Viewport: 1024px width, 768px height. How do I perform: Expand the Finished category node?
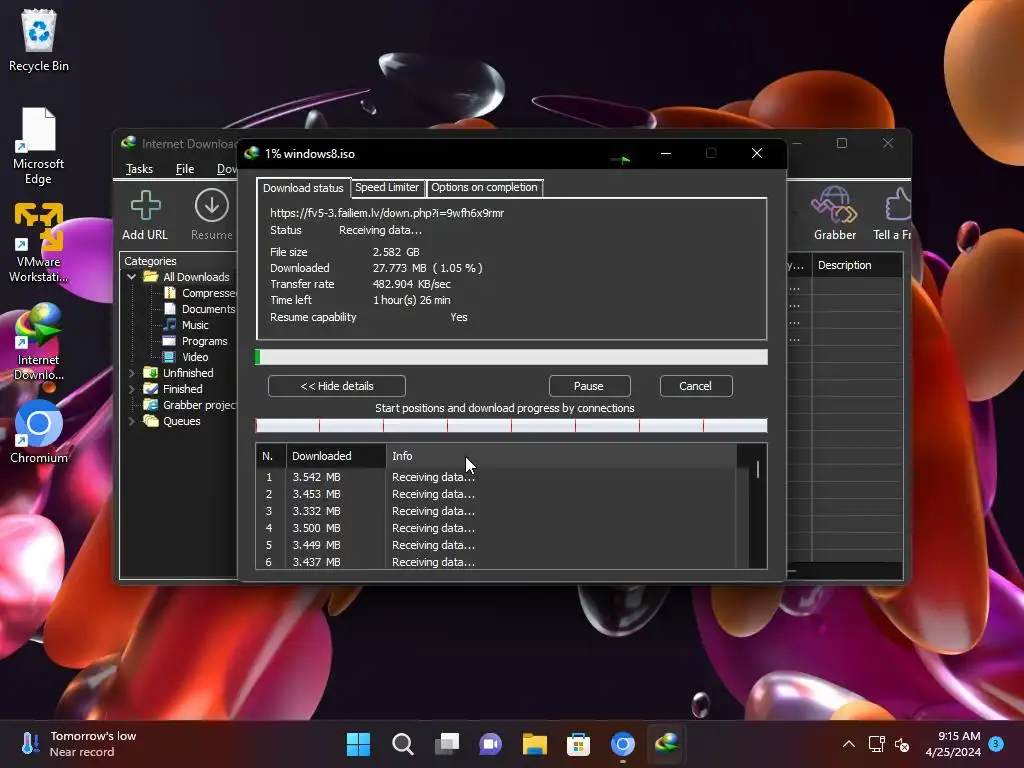(132, 389)
